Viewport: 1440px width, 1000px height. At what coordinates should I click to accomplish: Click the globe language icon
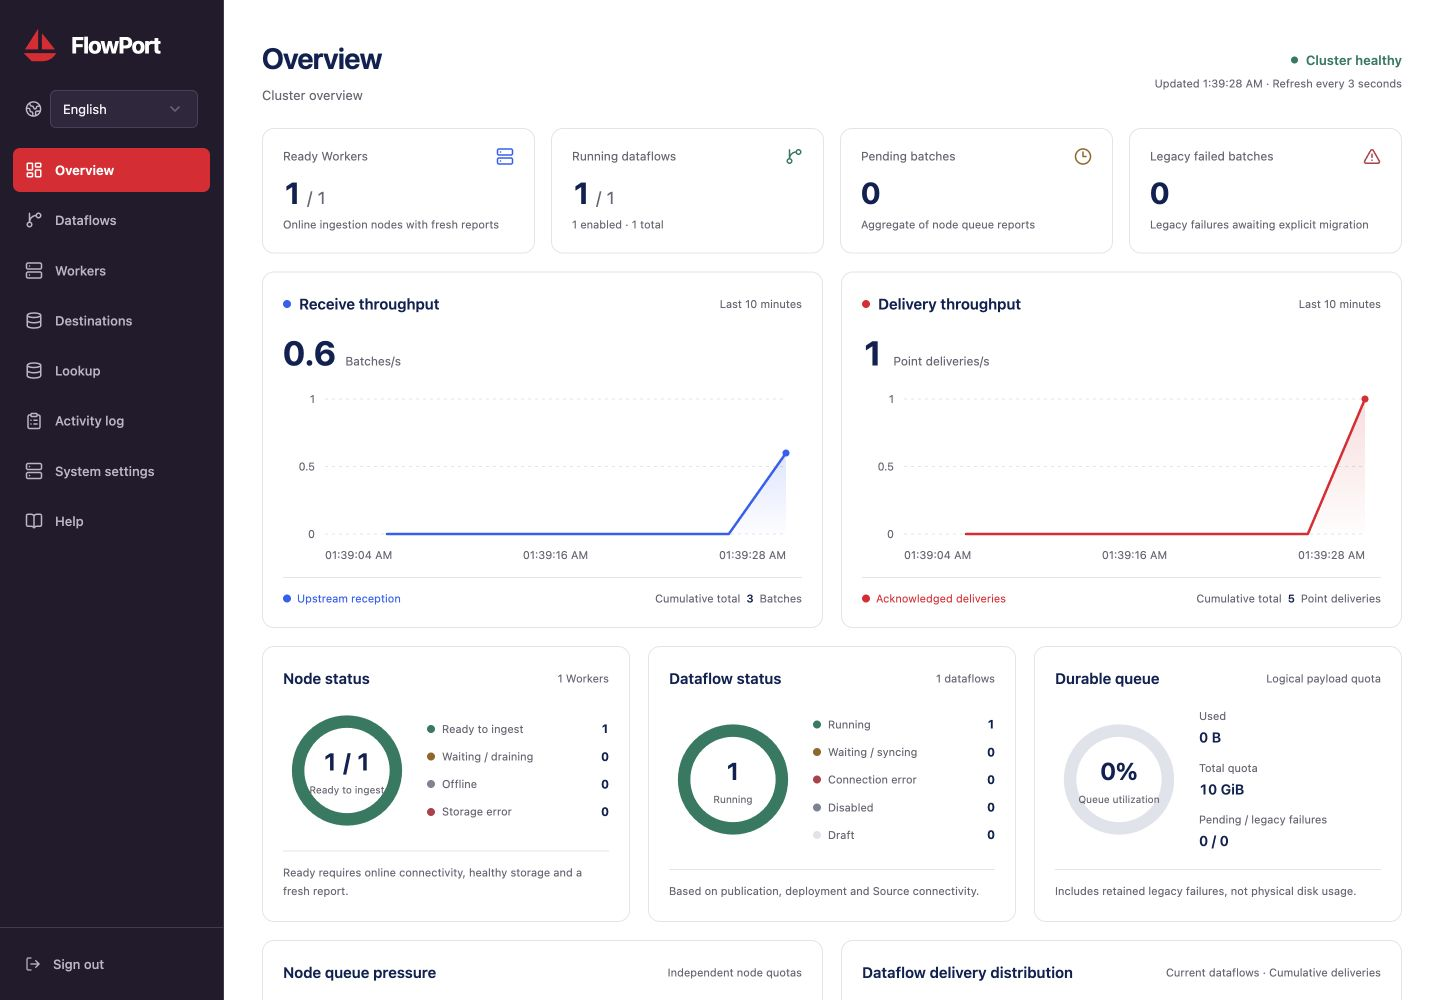[33, 109]
